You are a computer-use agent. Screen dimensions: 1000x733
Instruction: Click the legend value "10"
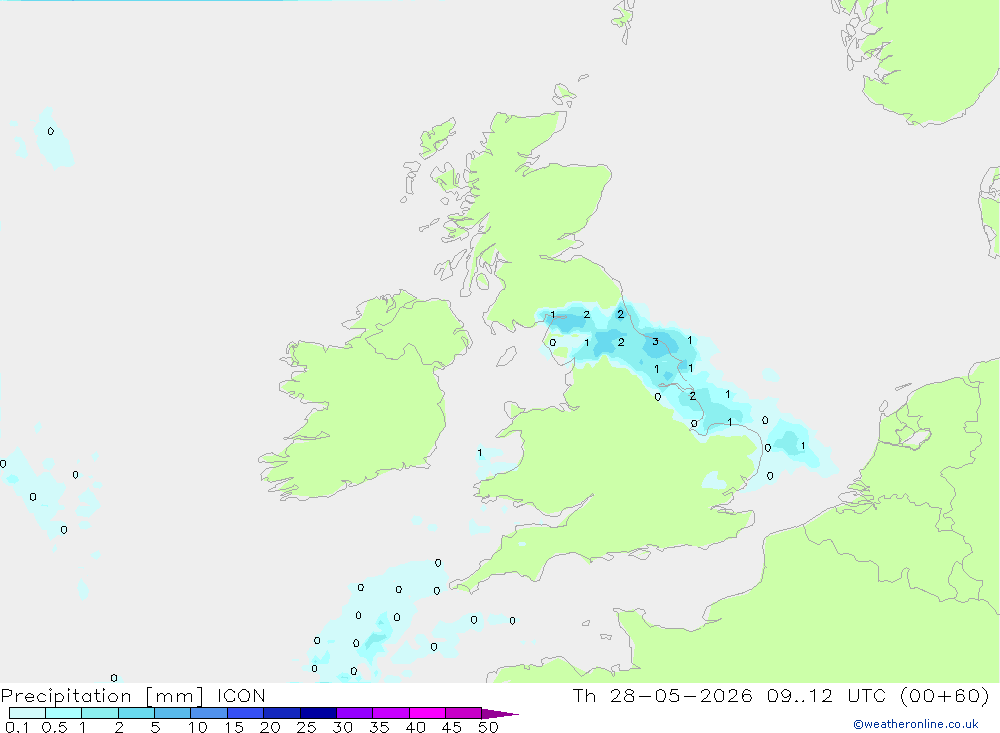pyautogui.click(x=198, y=727)
